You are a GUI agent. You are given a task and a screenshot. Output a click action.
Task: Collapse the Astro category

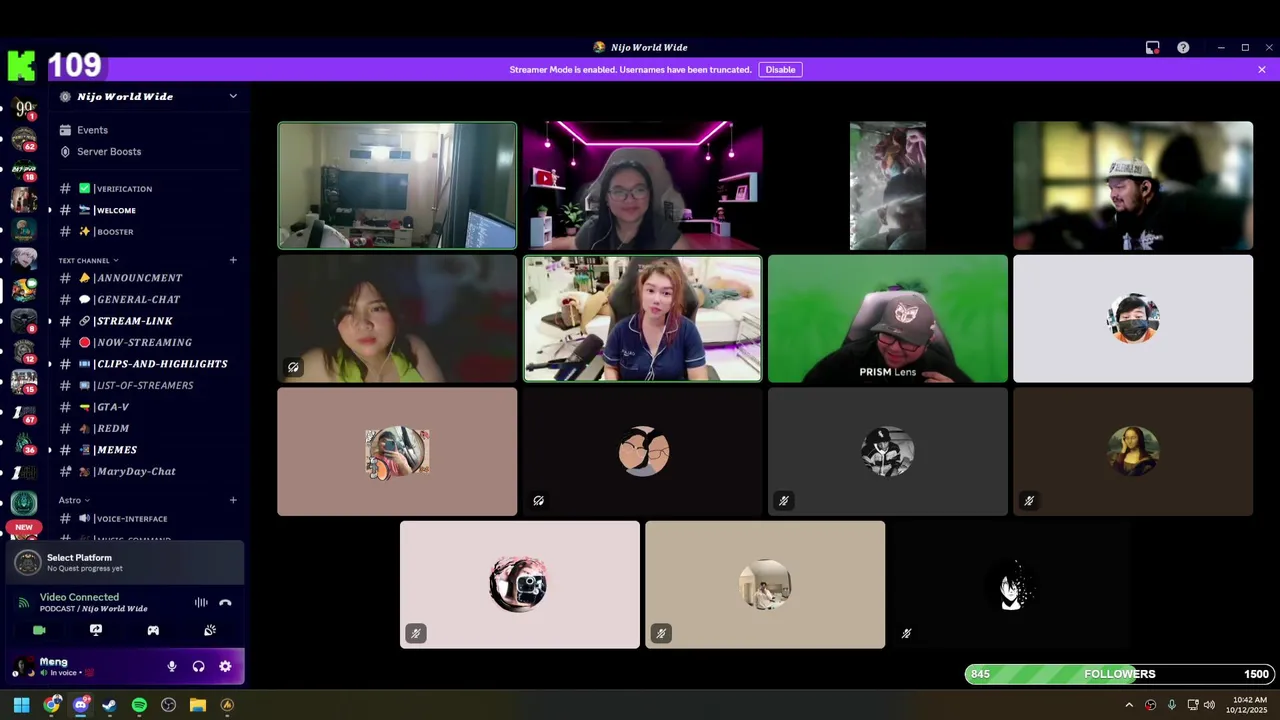(x=74, y=500)
